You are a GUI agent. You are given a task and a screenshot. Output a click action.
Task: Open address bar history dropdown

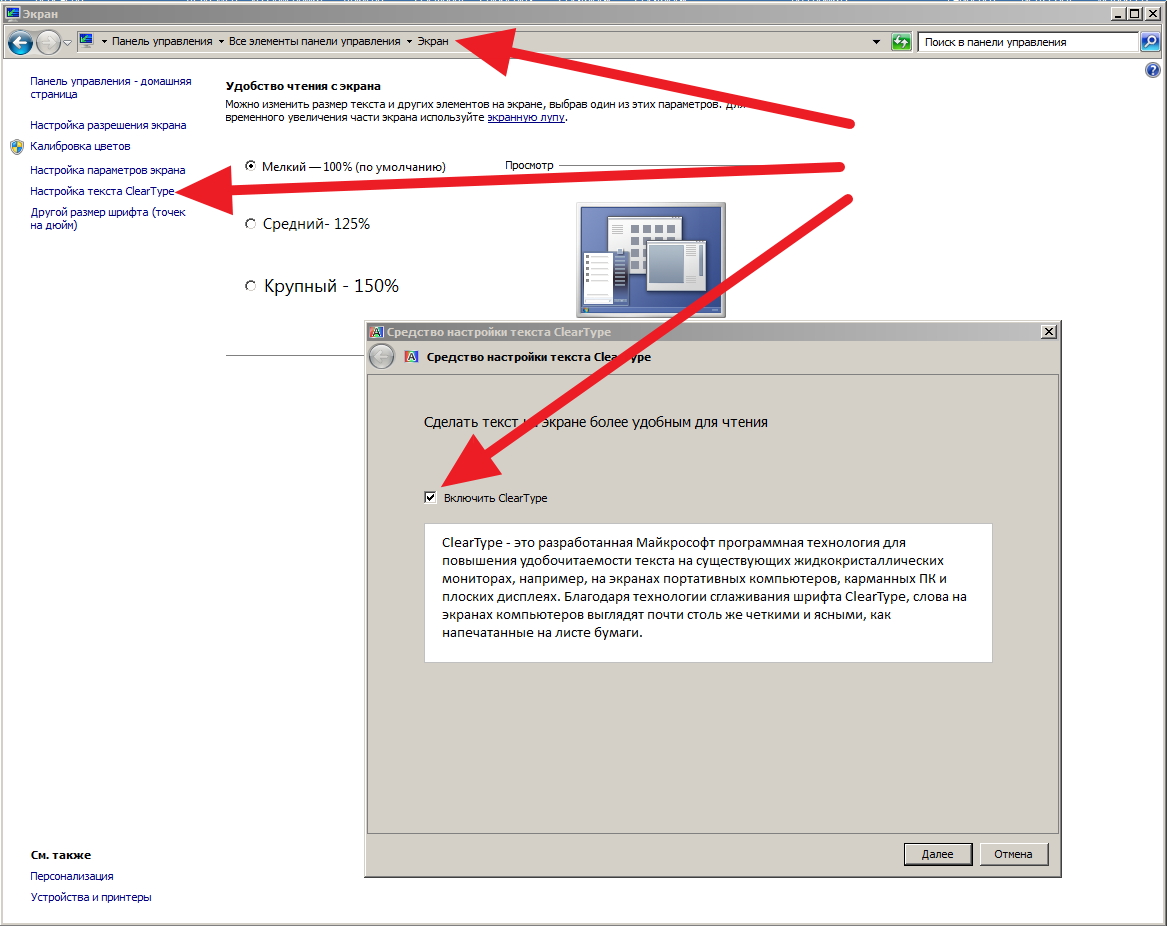pyautogui.click(x=876, y=42)
